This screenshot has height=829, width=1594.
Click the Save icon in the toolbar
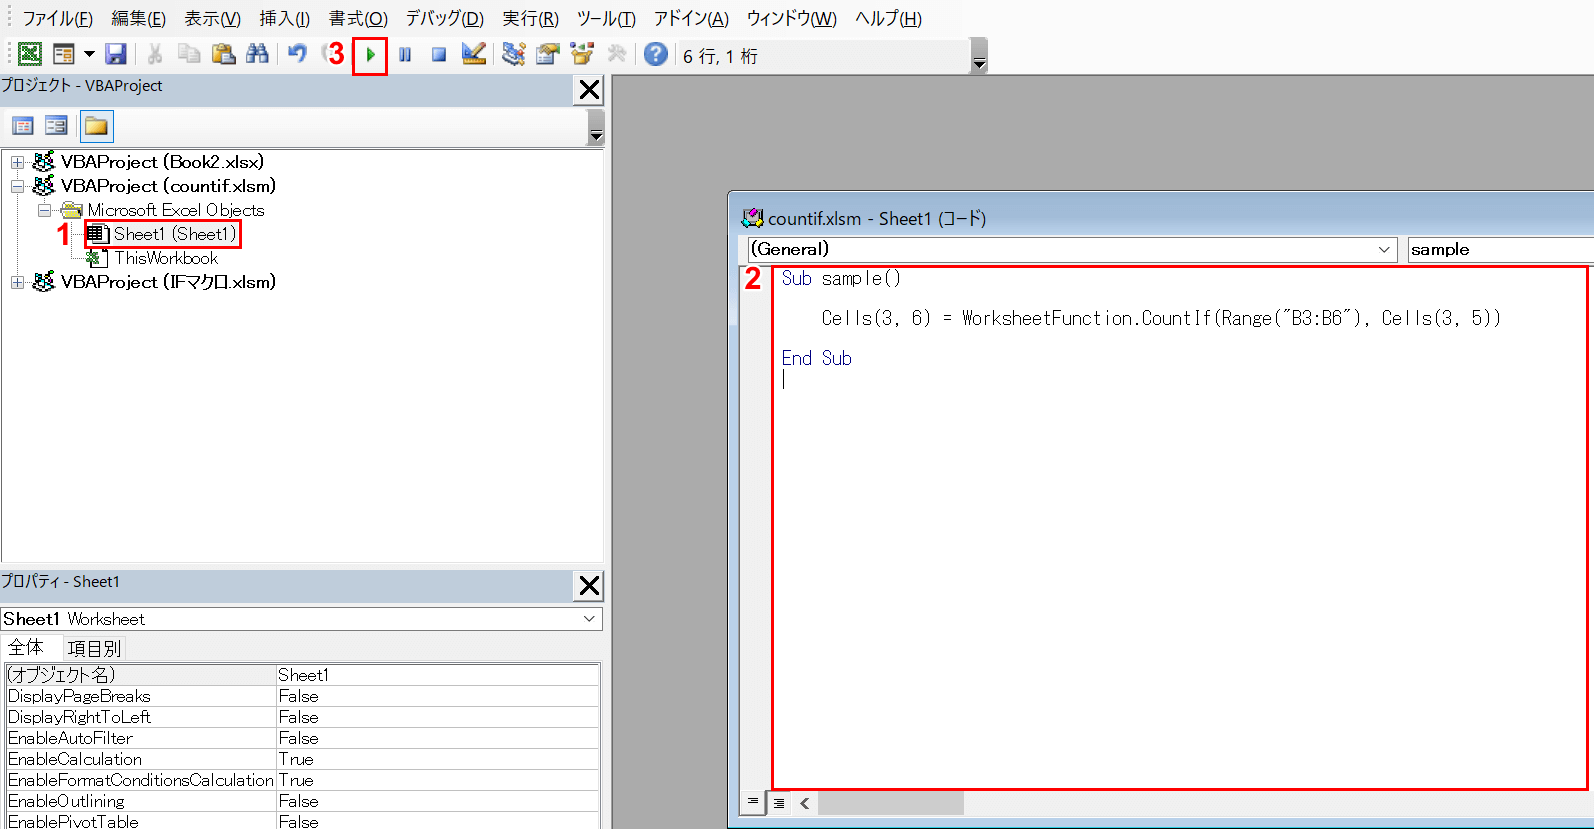pyautogui.click(x=116, y=55)
